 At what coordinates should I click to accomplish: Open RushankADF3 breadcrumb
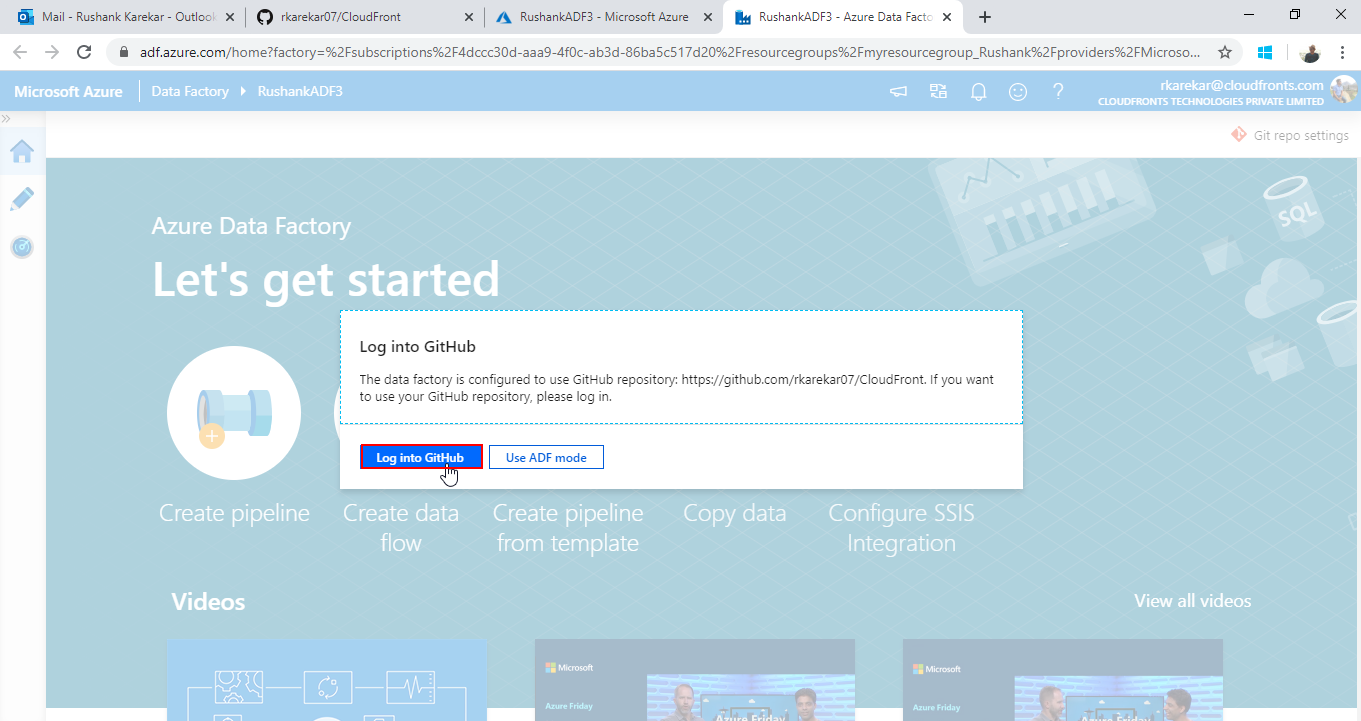[300, 91]
